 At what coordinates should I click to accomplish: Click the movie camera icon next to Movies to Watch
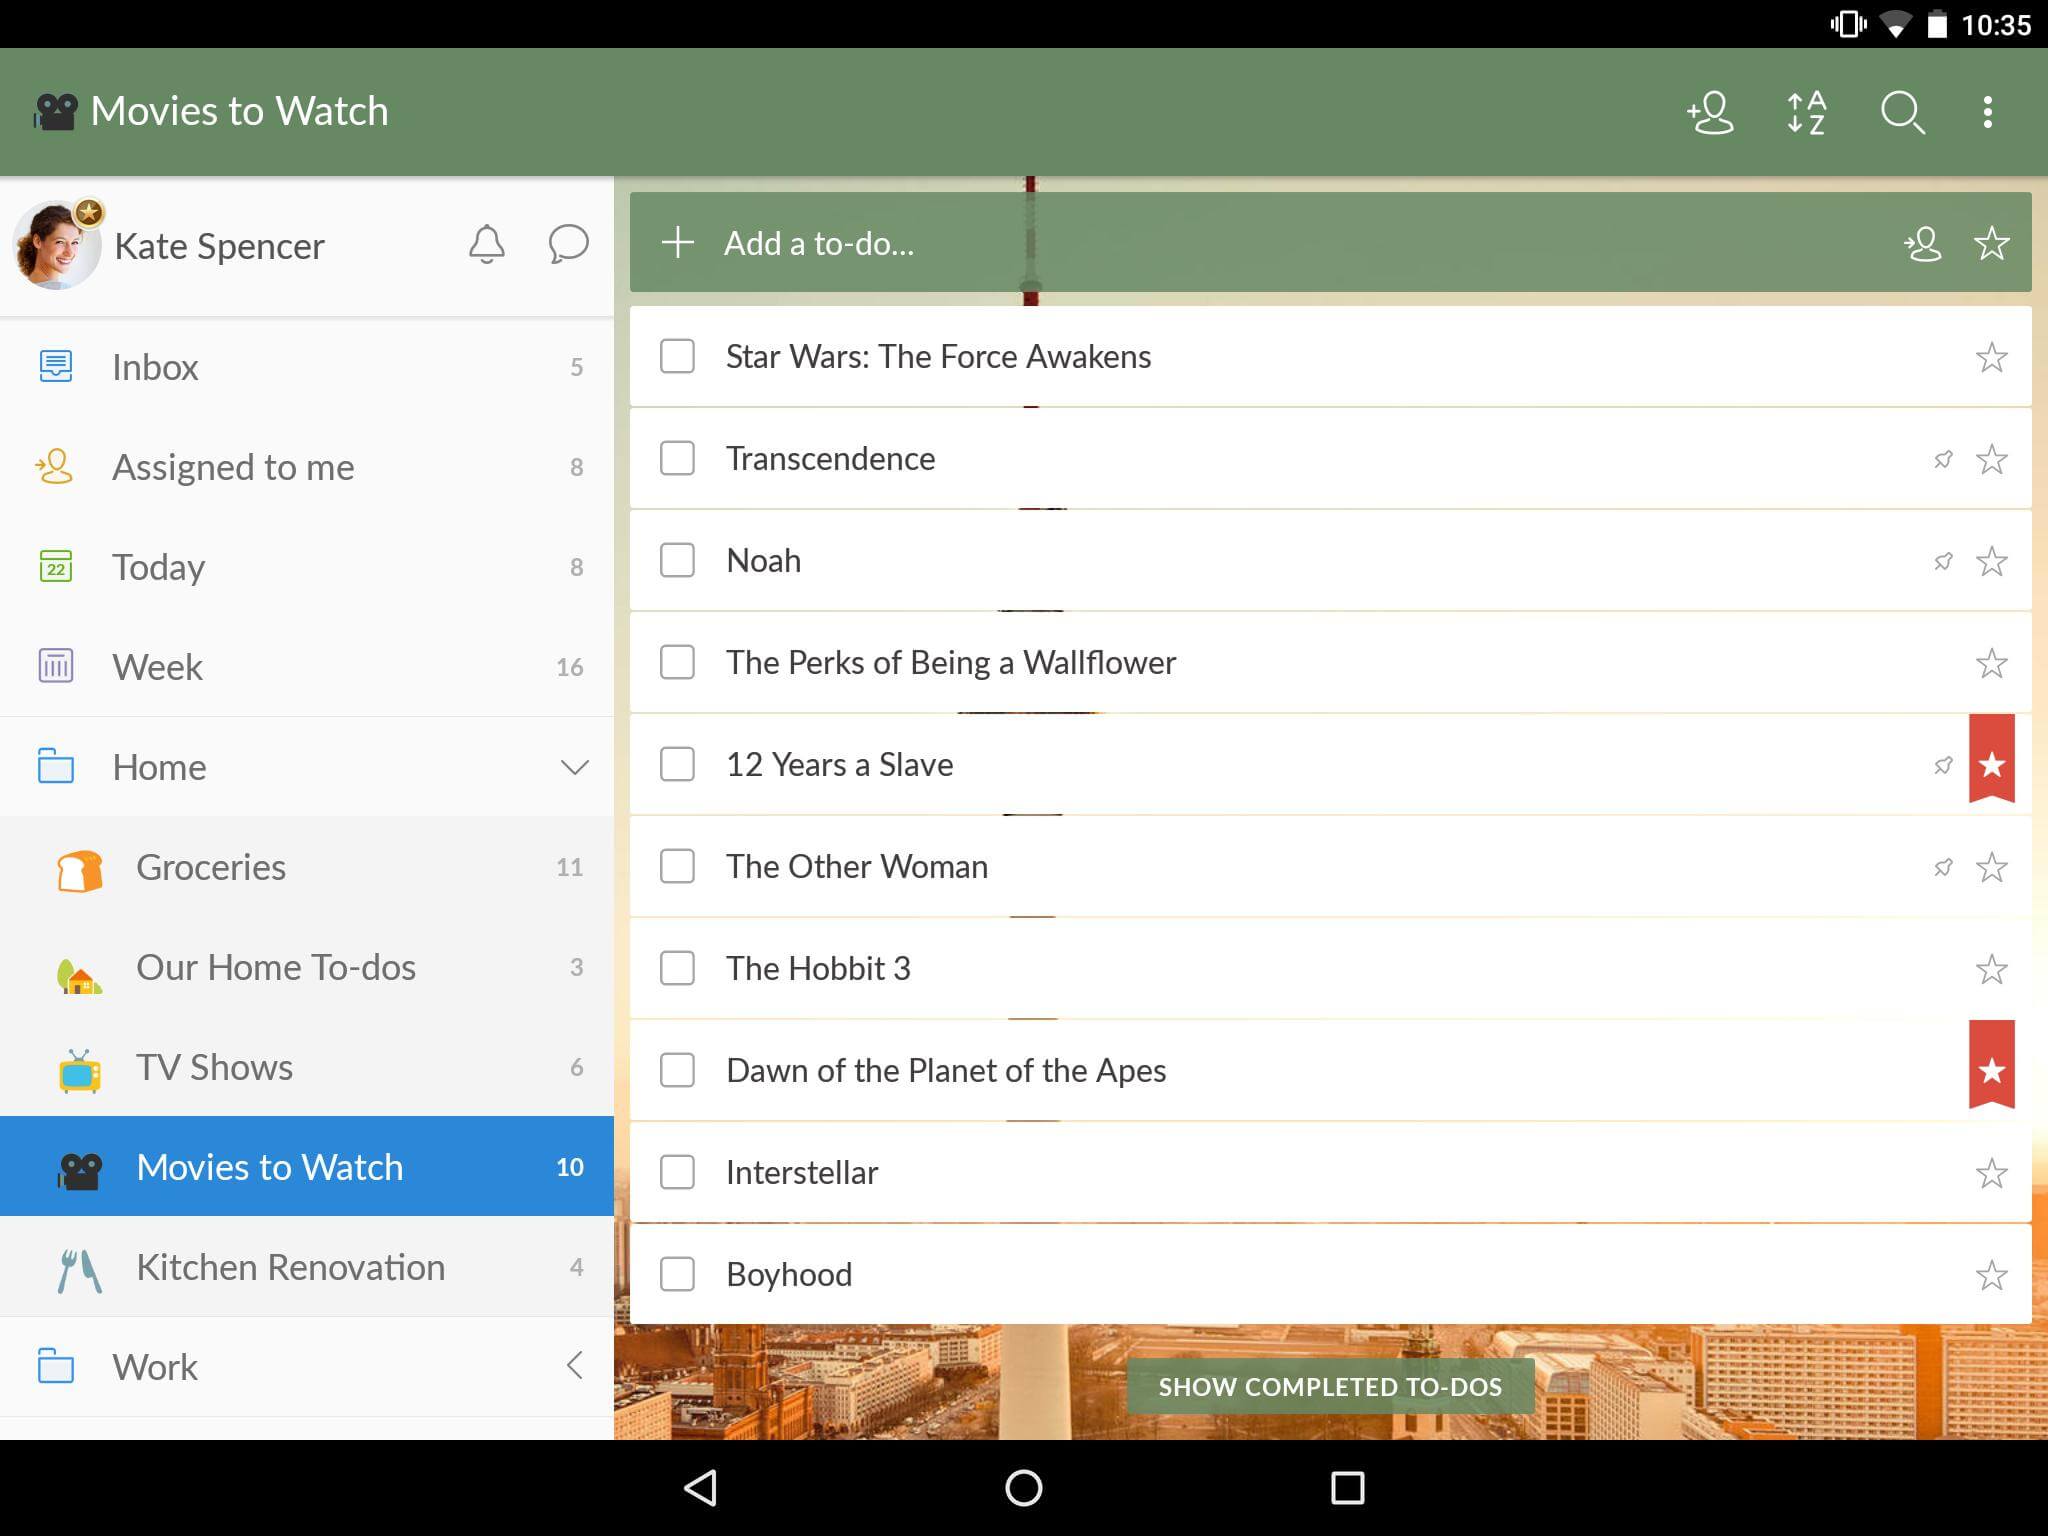point(81,1167)
